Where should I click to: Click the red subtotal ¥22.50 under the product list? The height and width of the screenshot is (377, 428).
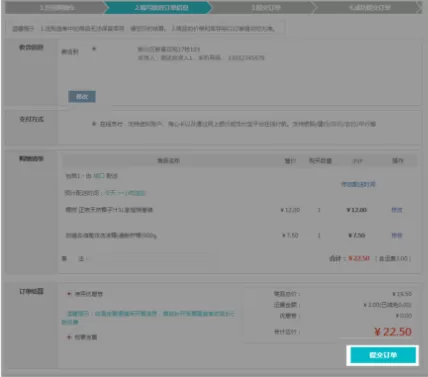(x=359, y=258)
